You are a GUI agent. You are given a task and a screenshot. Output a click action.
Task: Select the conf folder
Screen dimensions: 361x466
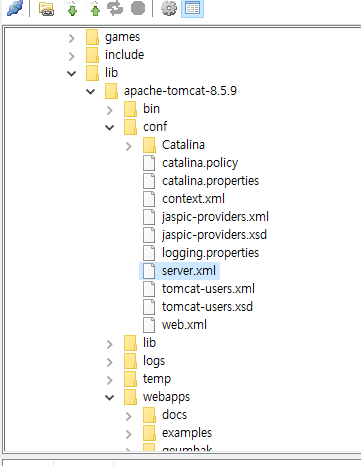pyautogui.click(x=155, y=127)
